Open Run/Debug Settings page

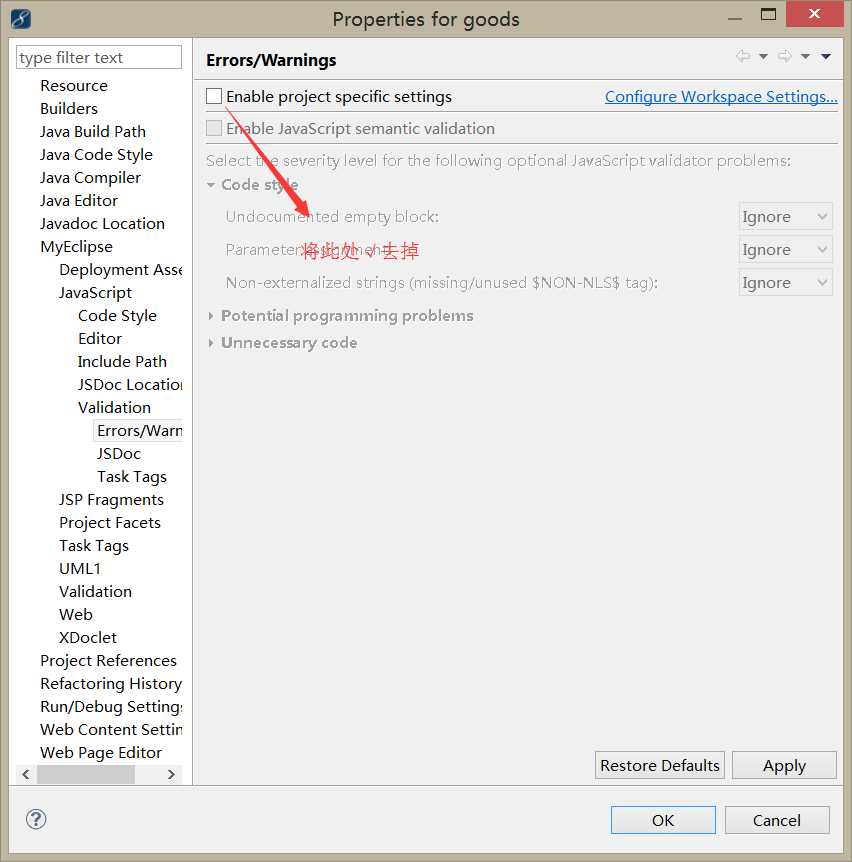pos(111,707)
